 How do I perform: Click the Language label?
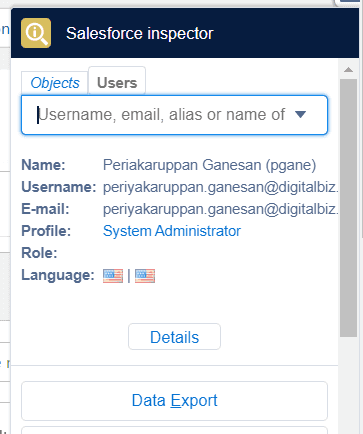click(58, 275)
